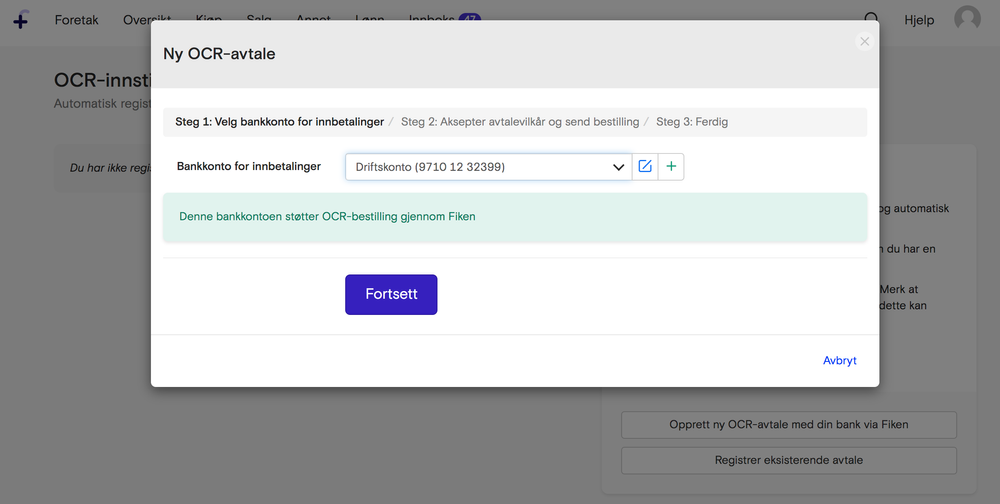This screenshot has width=1000, height=504.
Task: Open the Hjelp menu
Action: [x=919, y=20]
